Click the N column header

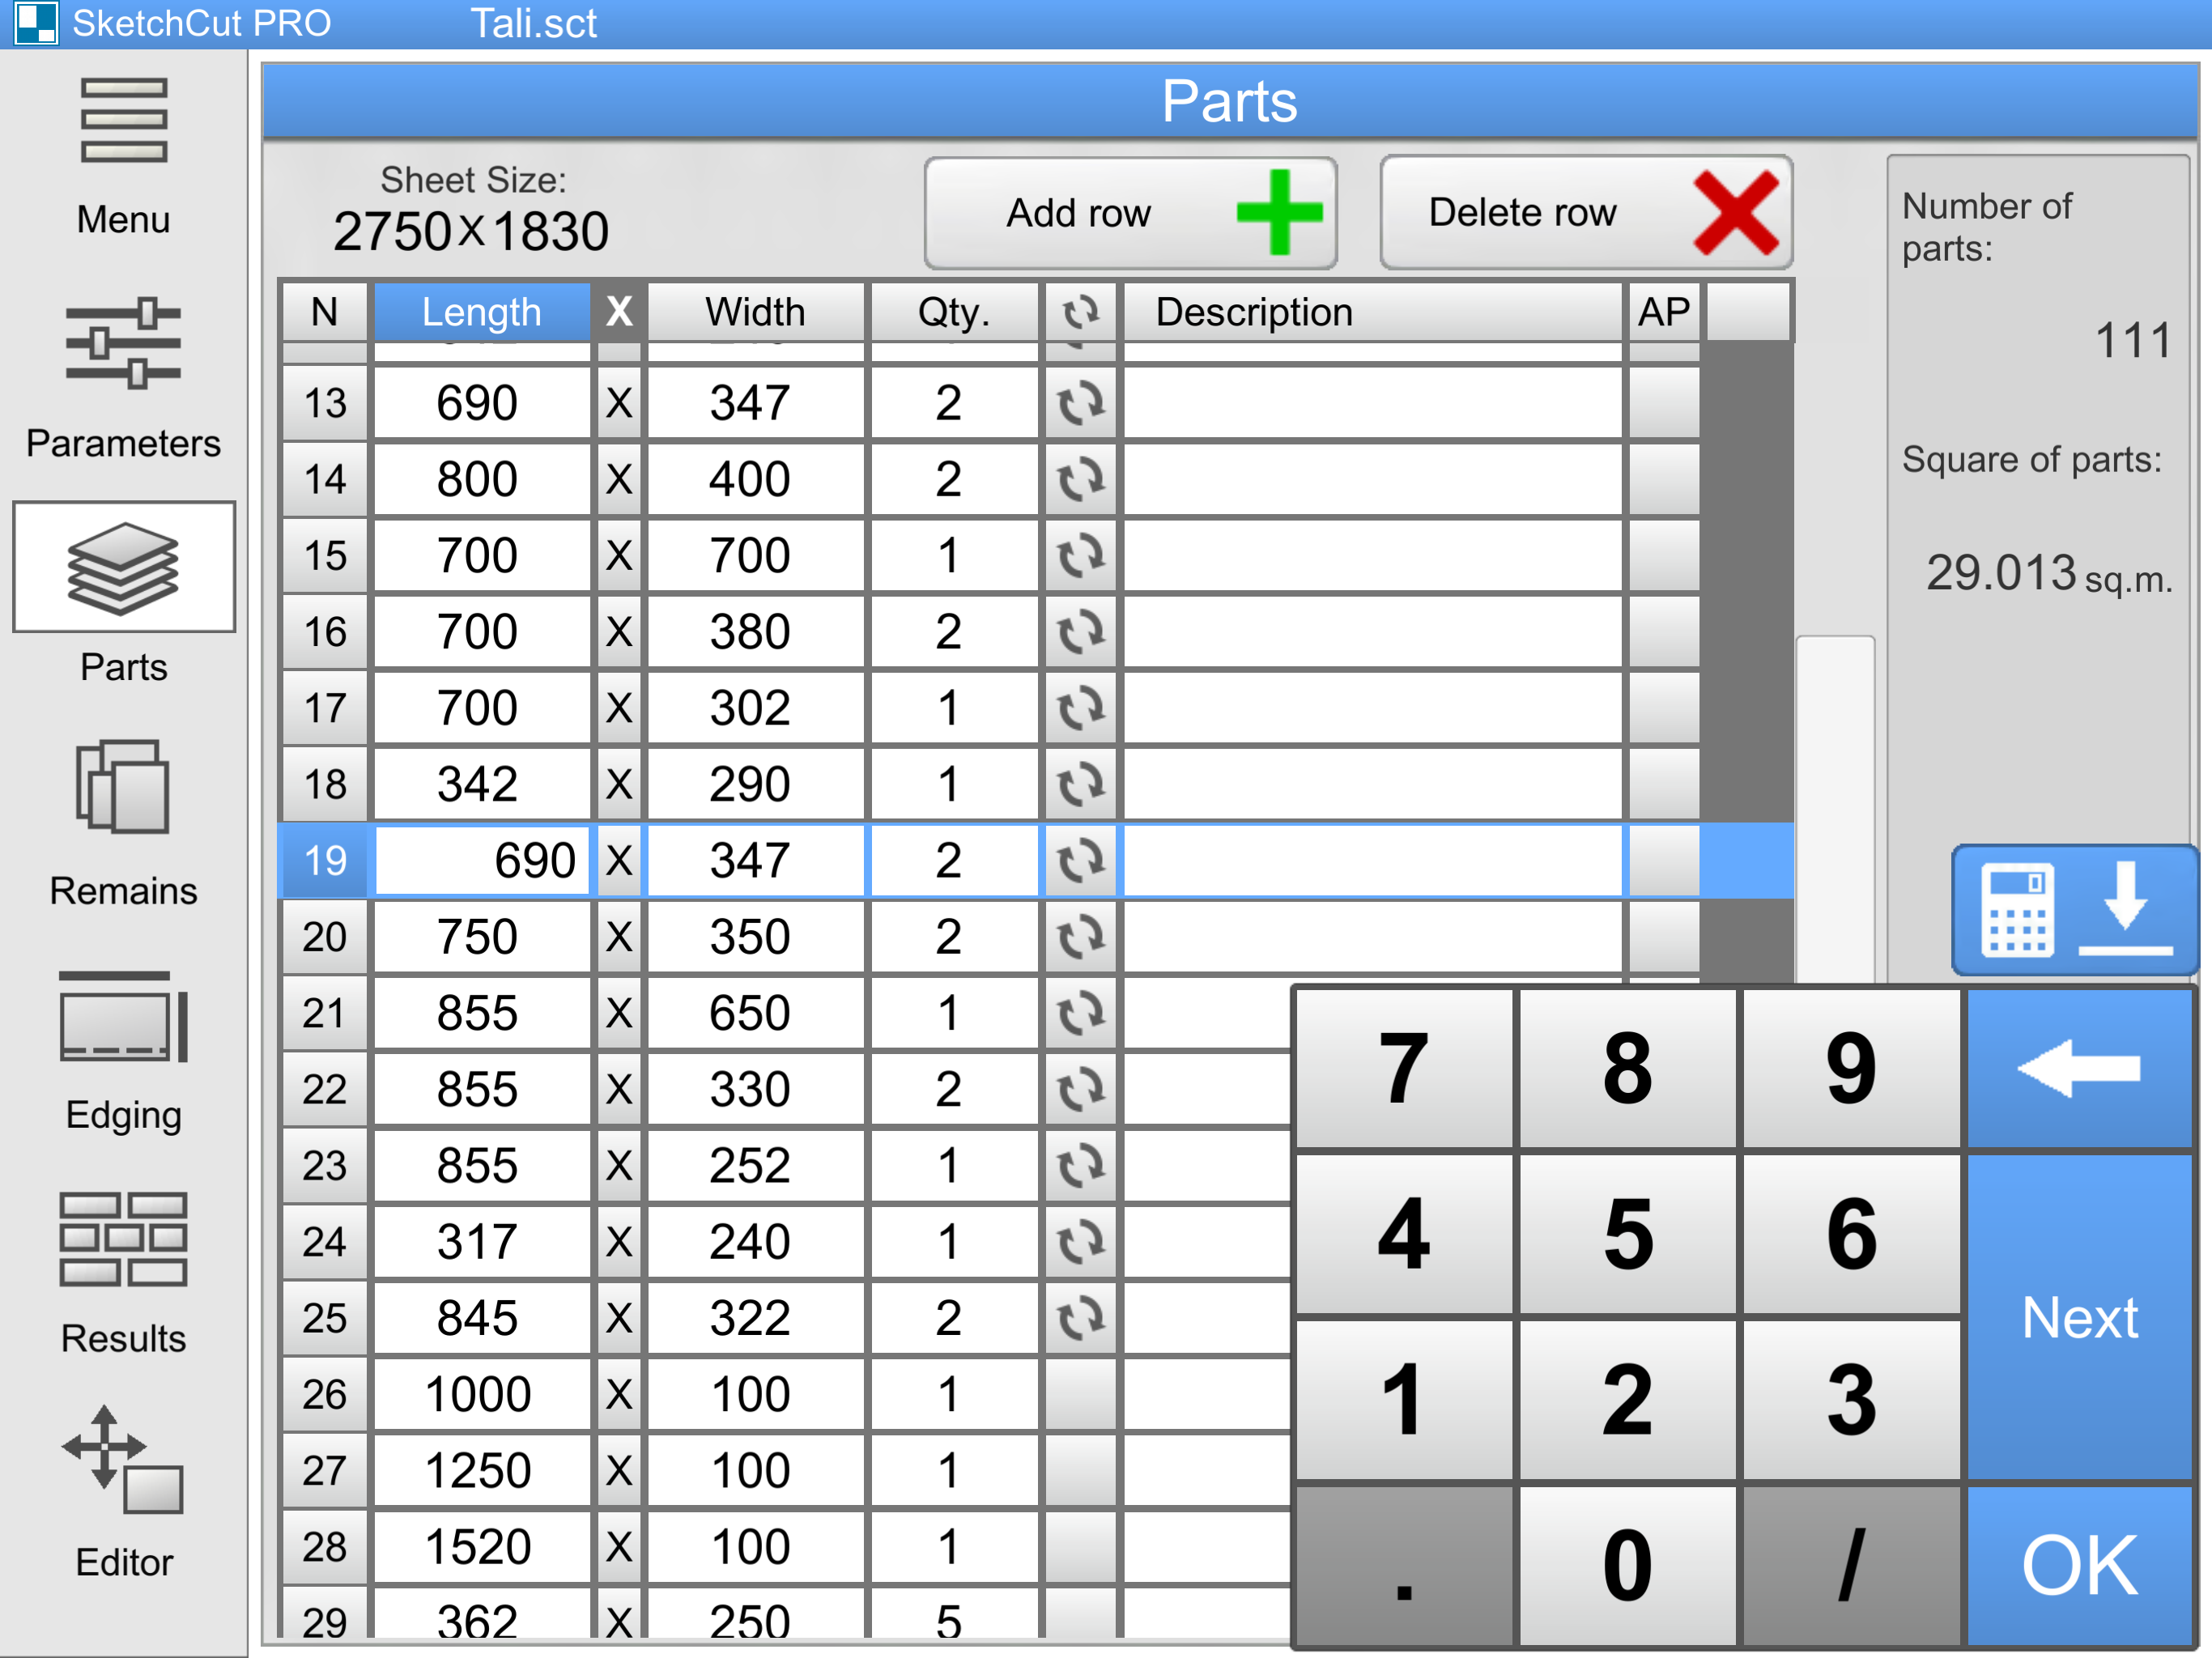[x=325, y=312]
